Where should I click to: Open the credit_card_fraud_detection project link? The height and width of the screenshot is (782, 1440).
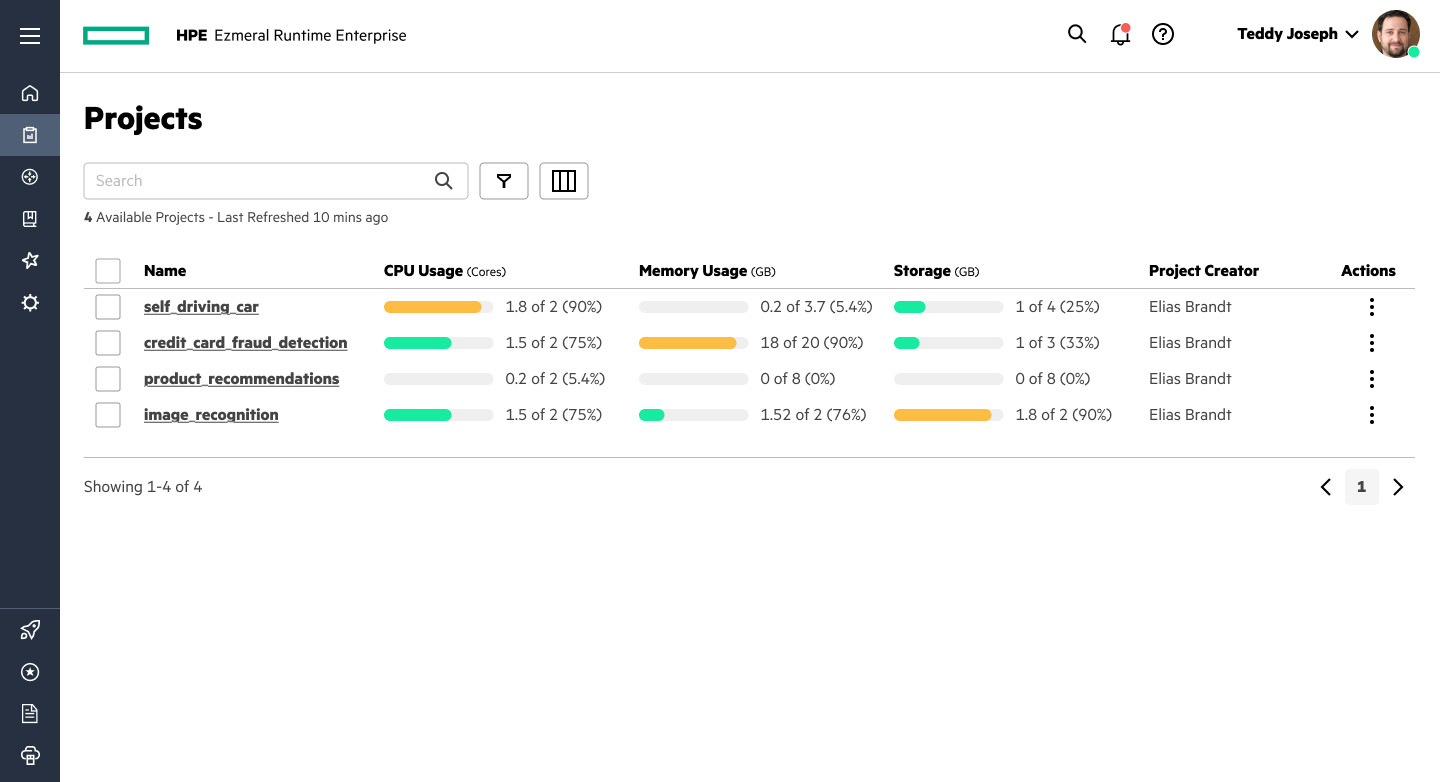246,343
